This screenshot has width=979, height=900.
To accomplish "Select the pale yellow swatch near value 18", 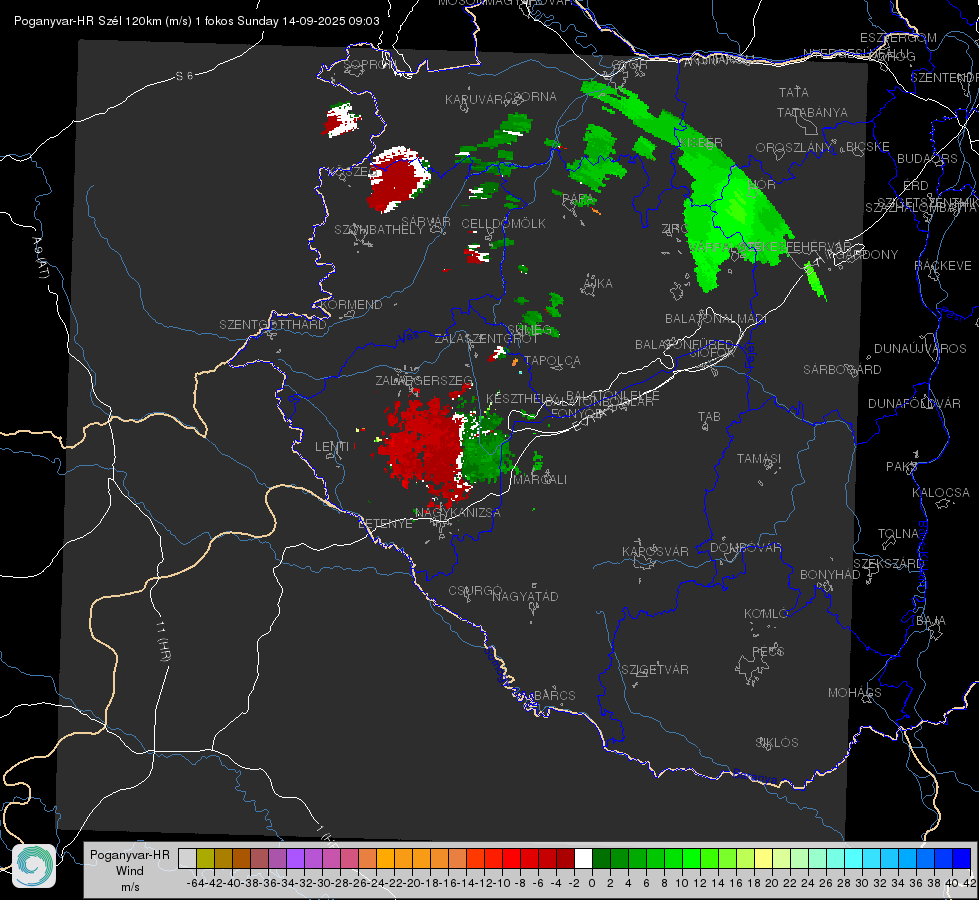I will pos(764,858).
